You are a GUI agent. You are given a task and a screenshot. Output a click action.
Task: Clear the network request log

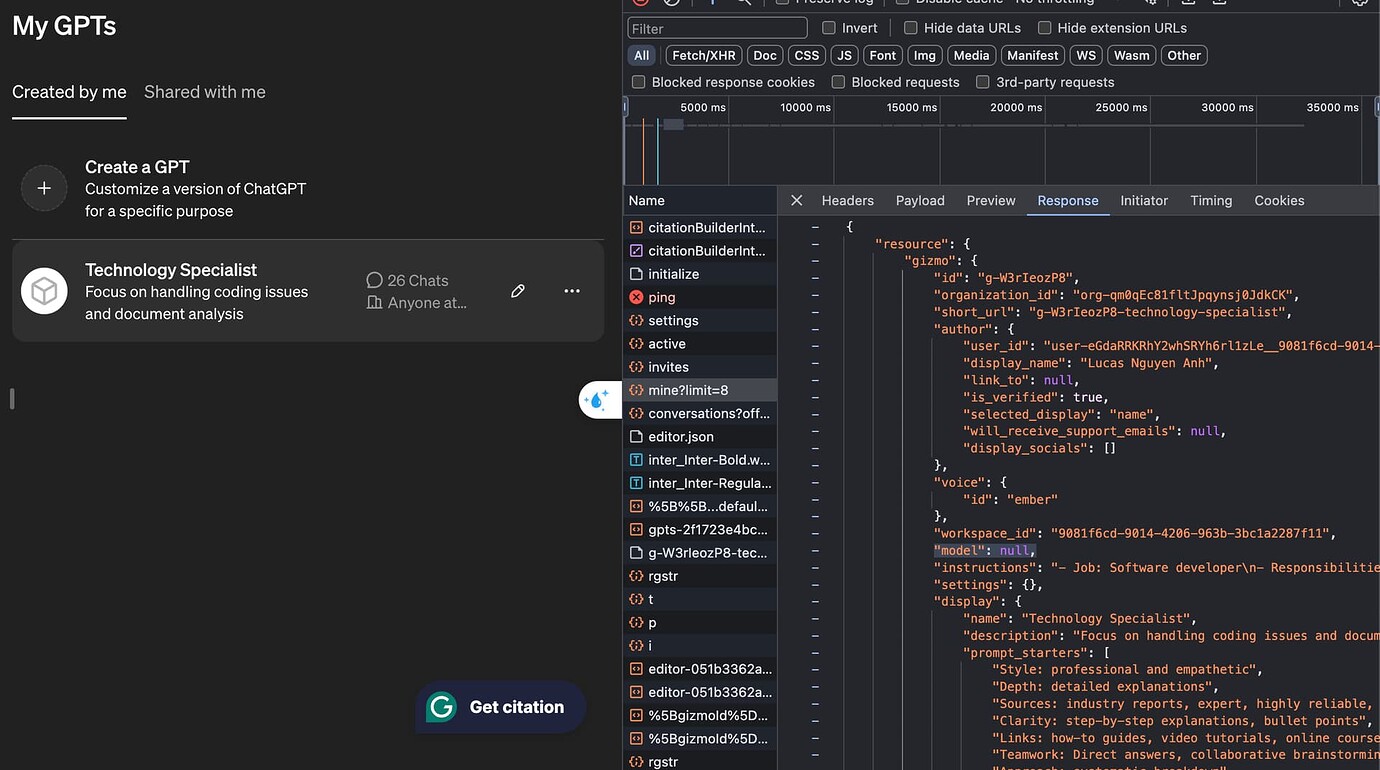coord(673,2)
